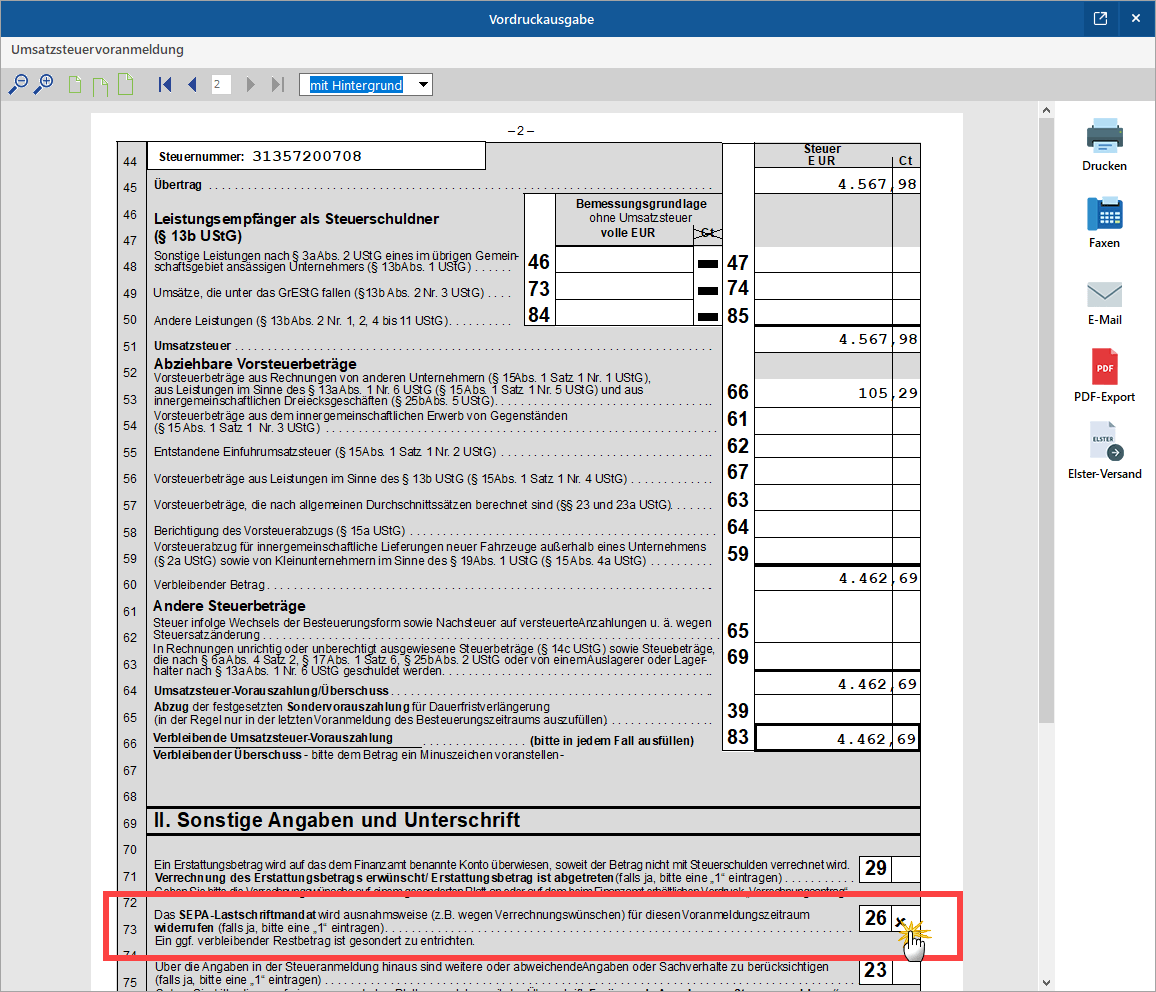Image resolution: width=1156 pixels, height=992 pixels.
Task: Select the largest green page size icon
Action: [126, 85]
